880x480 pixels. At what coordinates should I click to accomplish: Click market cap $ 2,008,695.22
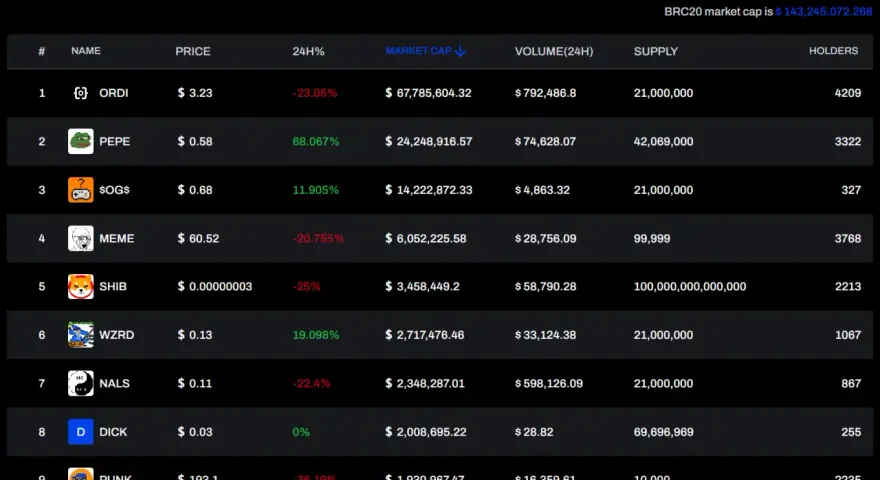coord(426,432)
